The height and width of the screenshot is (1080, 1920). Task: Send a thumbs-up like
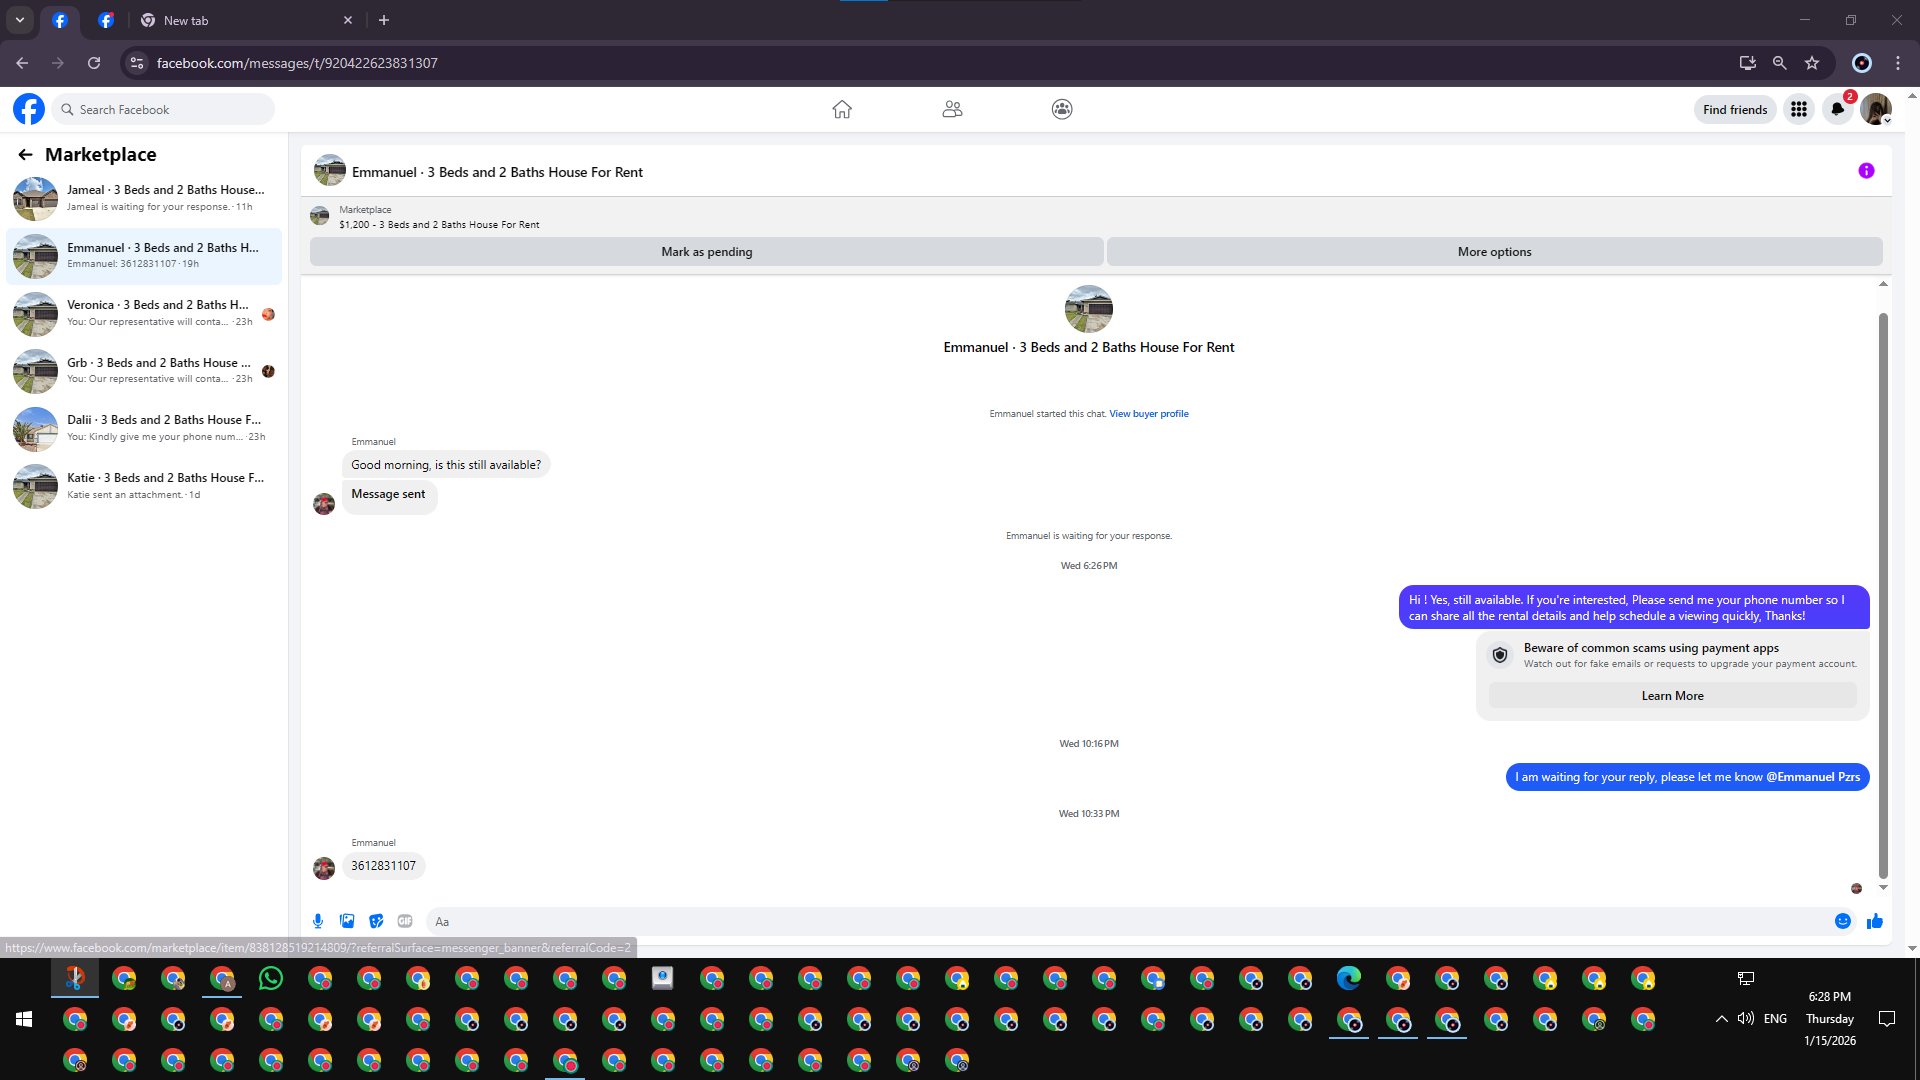[1875, 921]
